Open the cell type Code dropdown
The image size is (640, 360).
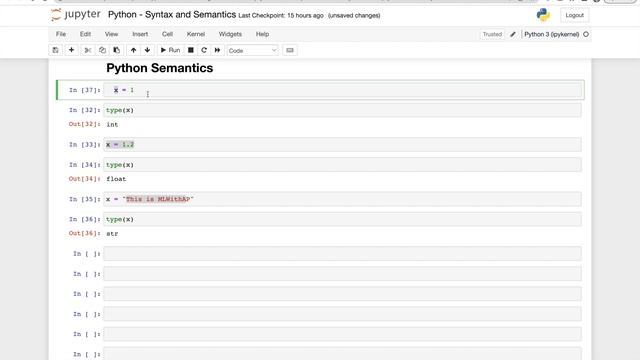[x=253, y=51]
